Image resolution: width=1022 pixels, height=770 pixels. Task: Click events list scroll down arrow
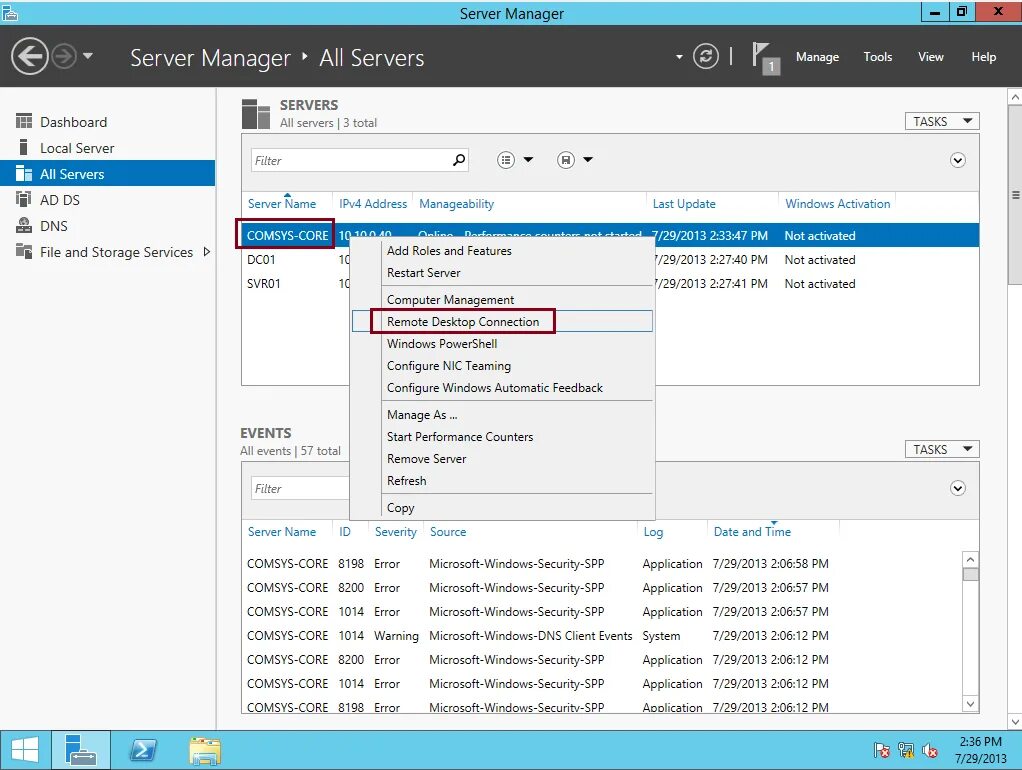click(971, 704)
